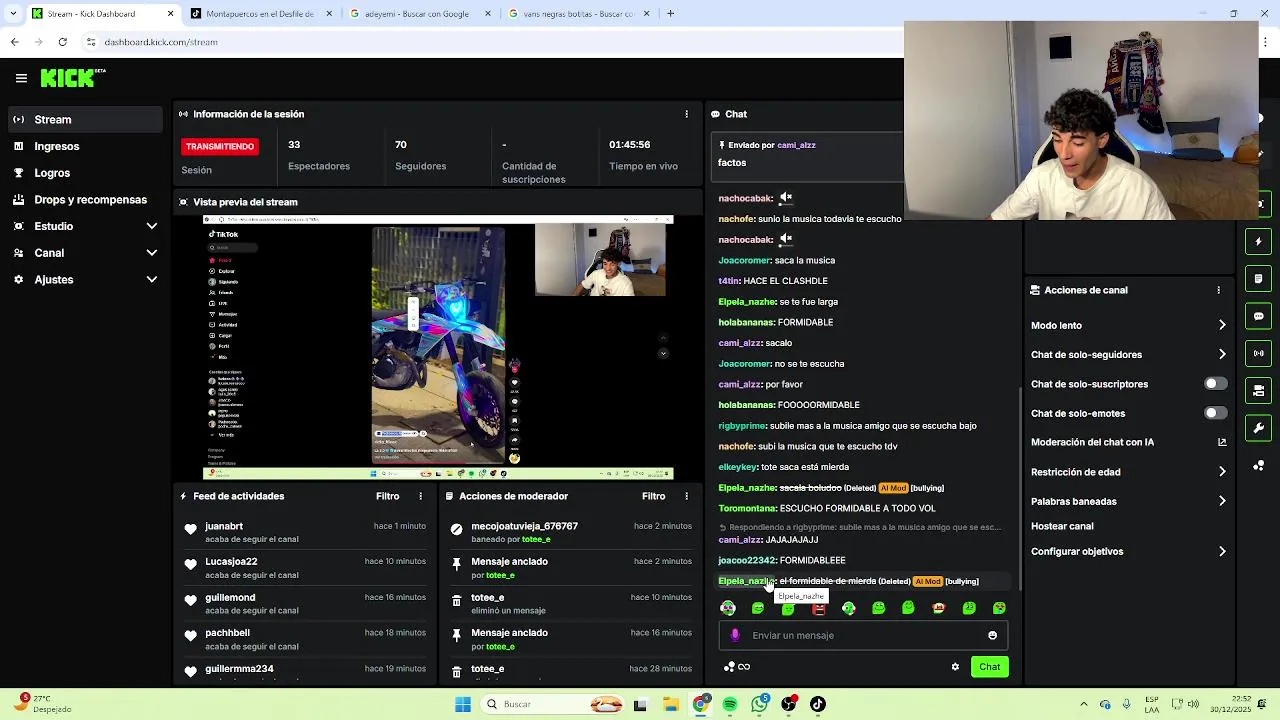This screenshot has height=720, width=1280.
Task: Open the three-dots bubbles icon in right sidebar
Action: tap(1258, 465)
